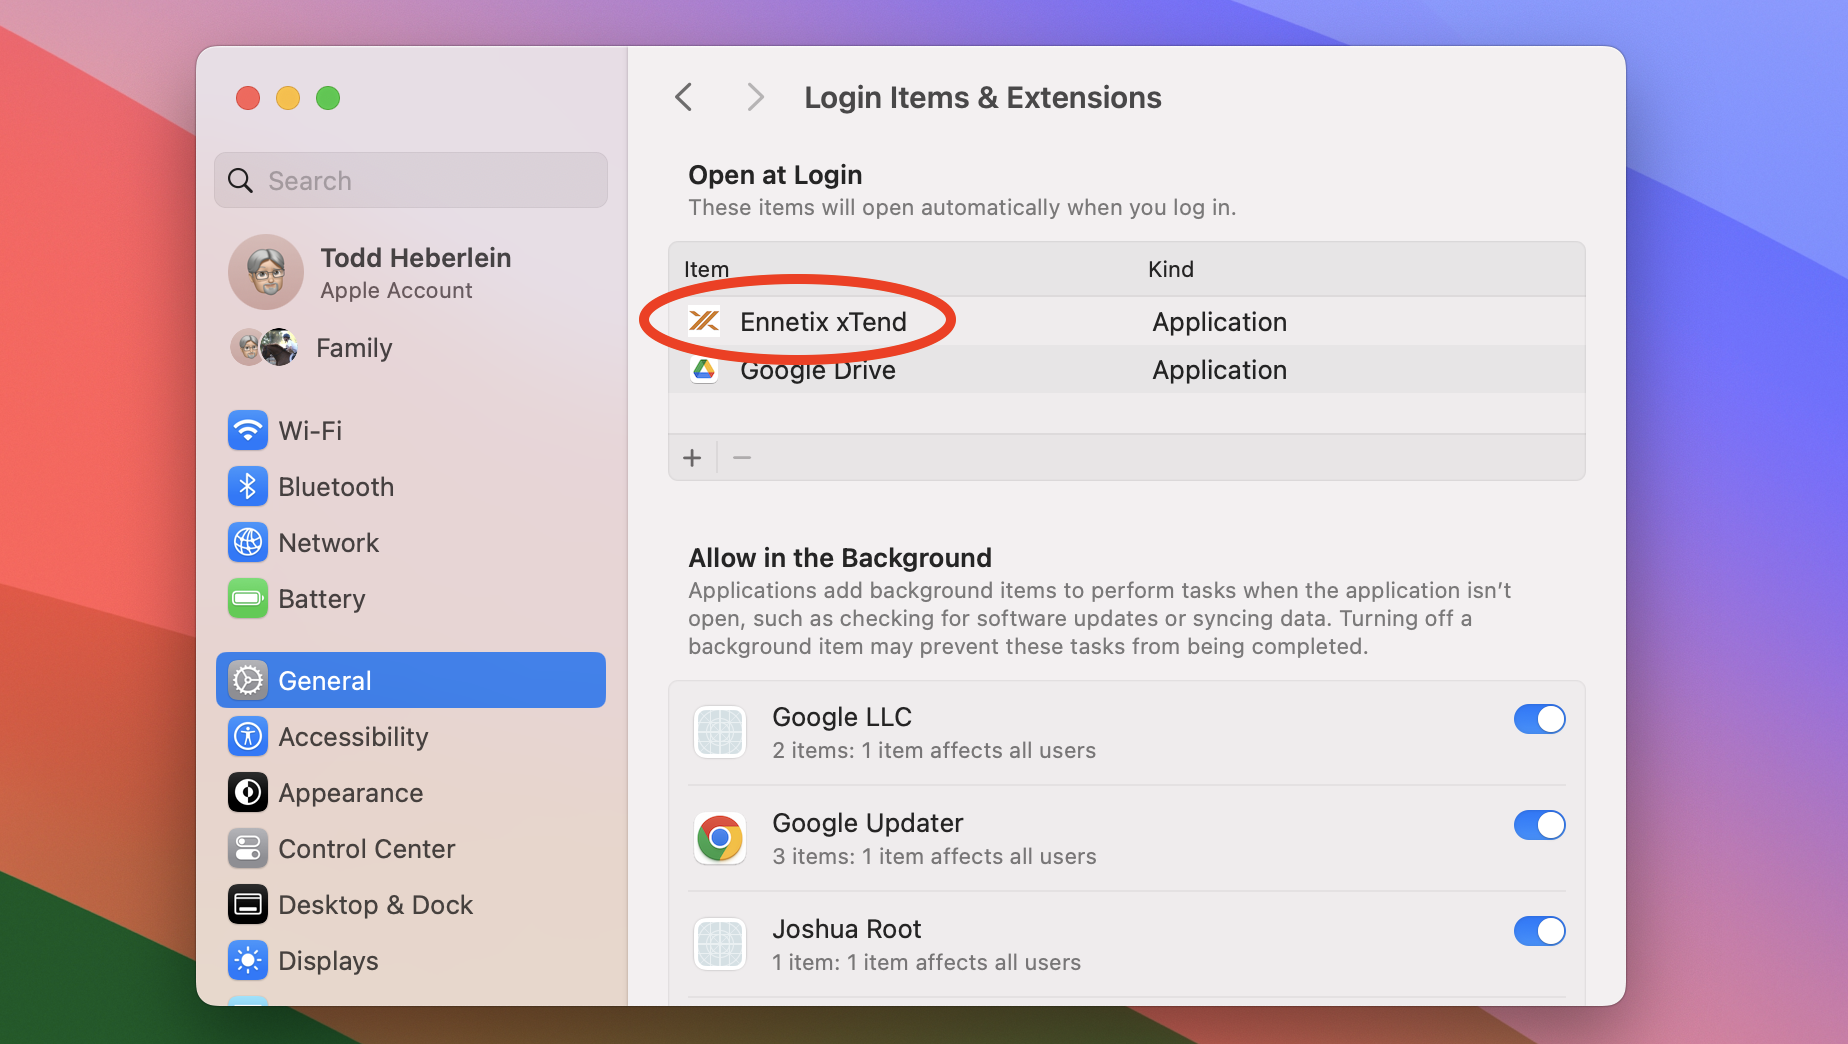This screenshot has height=1044, width=1848.
Task: Open Todd Heberlein Apple Account
Action: (x=411, y=272)
